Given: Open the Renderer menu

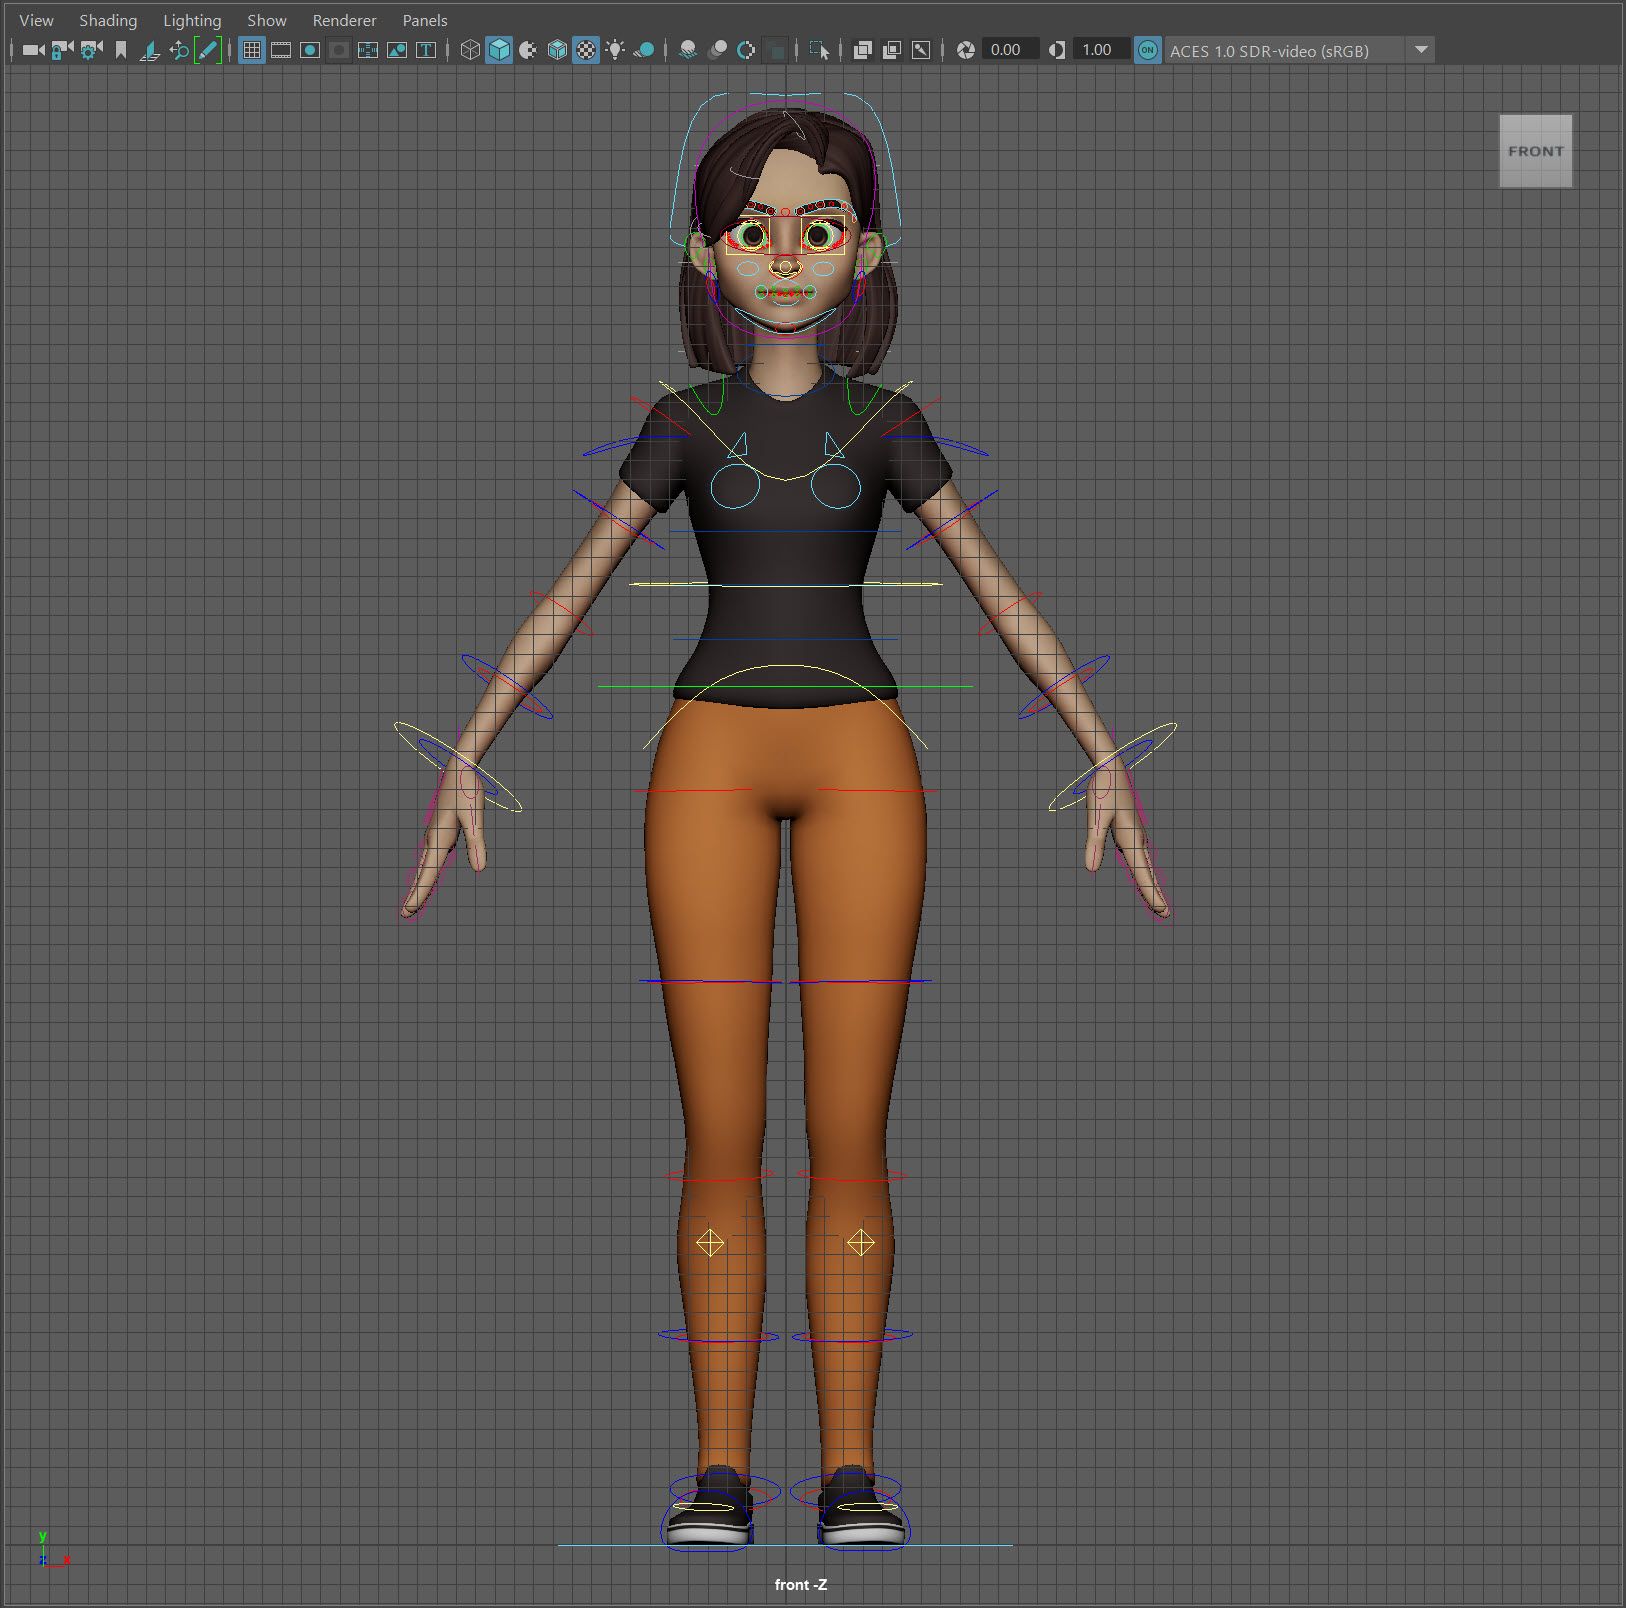Looking at the screenshot, I should [x=344, y=20].
